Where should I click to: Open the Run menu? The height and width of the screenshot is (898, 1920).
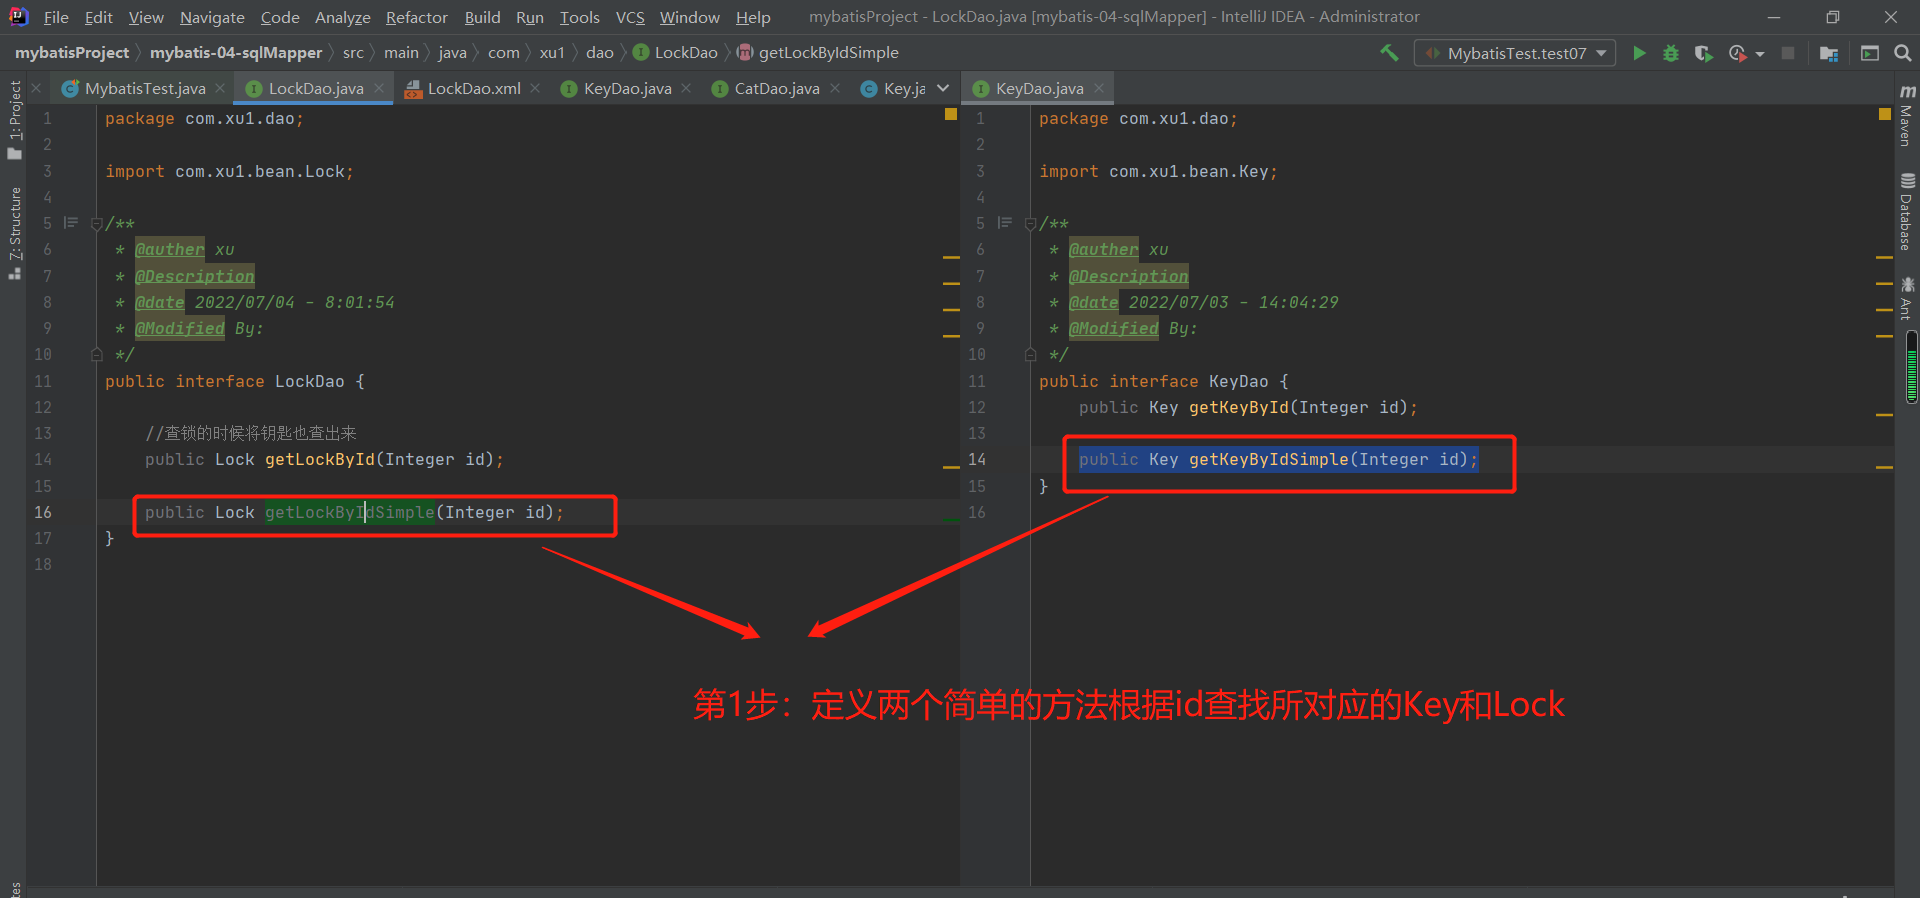530,17
